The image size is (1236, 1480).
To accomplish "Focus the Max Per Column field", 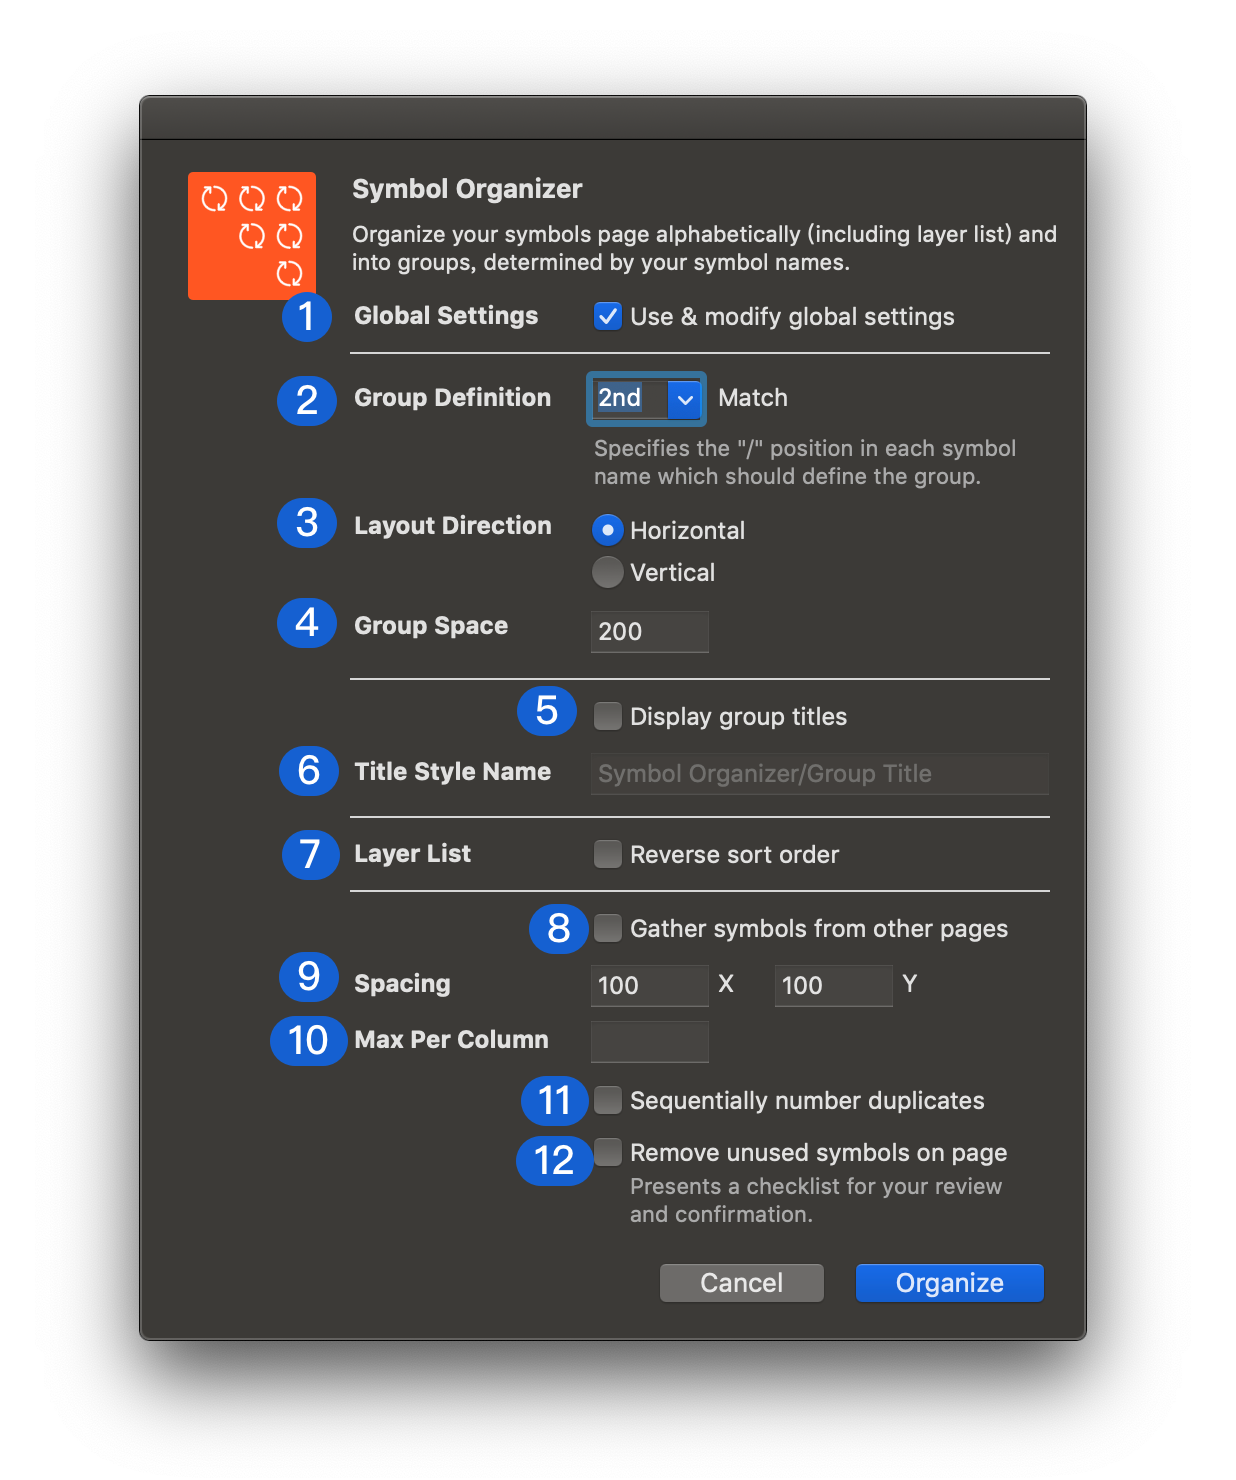I will tap(649, 1041).
